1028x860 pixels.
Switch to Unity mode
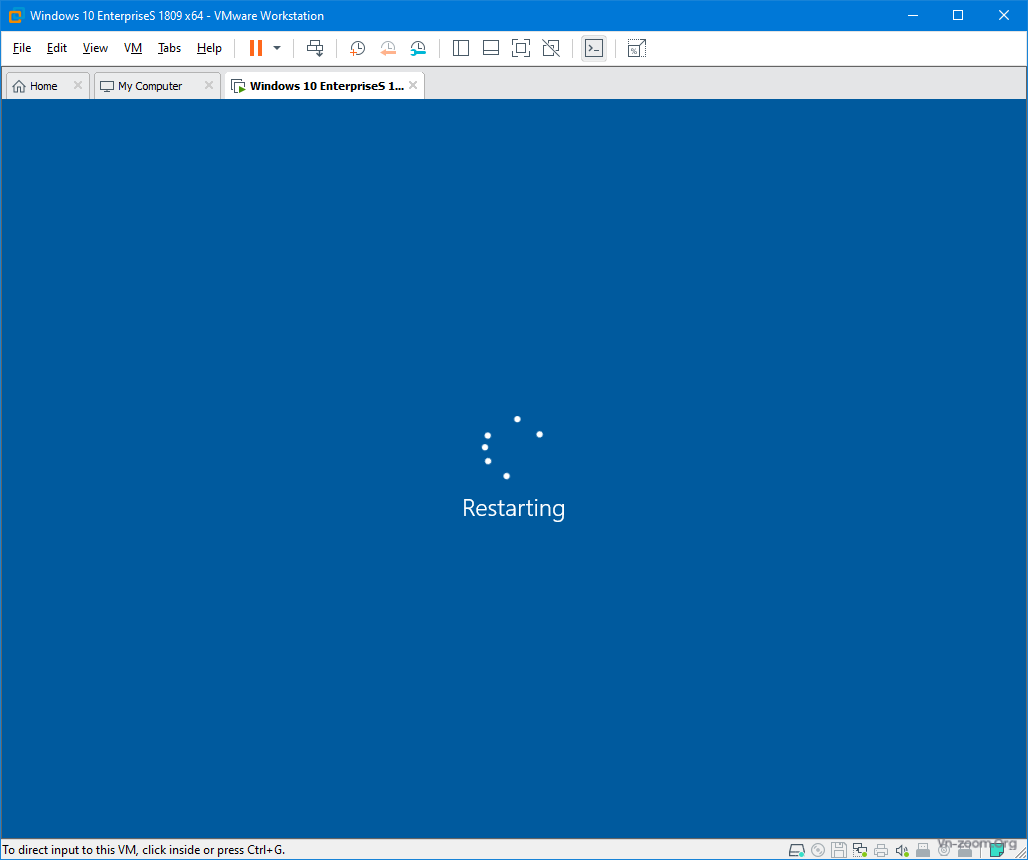[x=551, y=48]
